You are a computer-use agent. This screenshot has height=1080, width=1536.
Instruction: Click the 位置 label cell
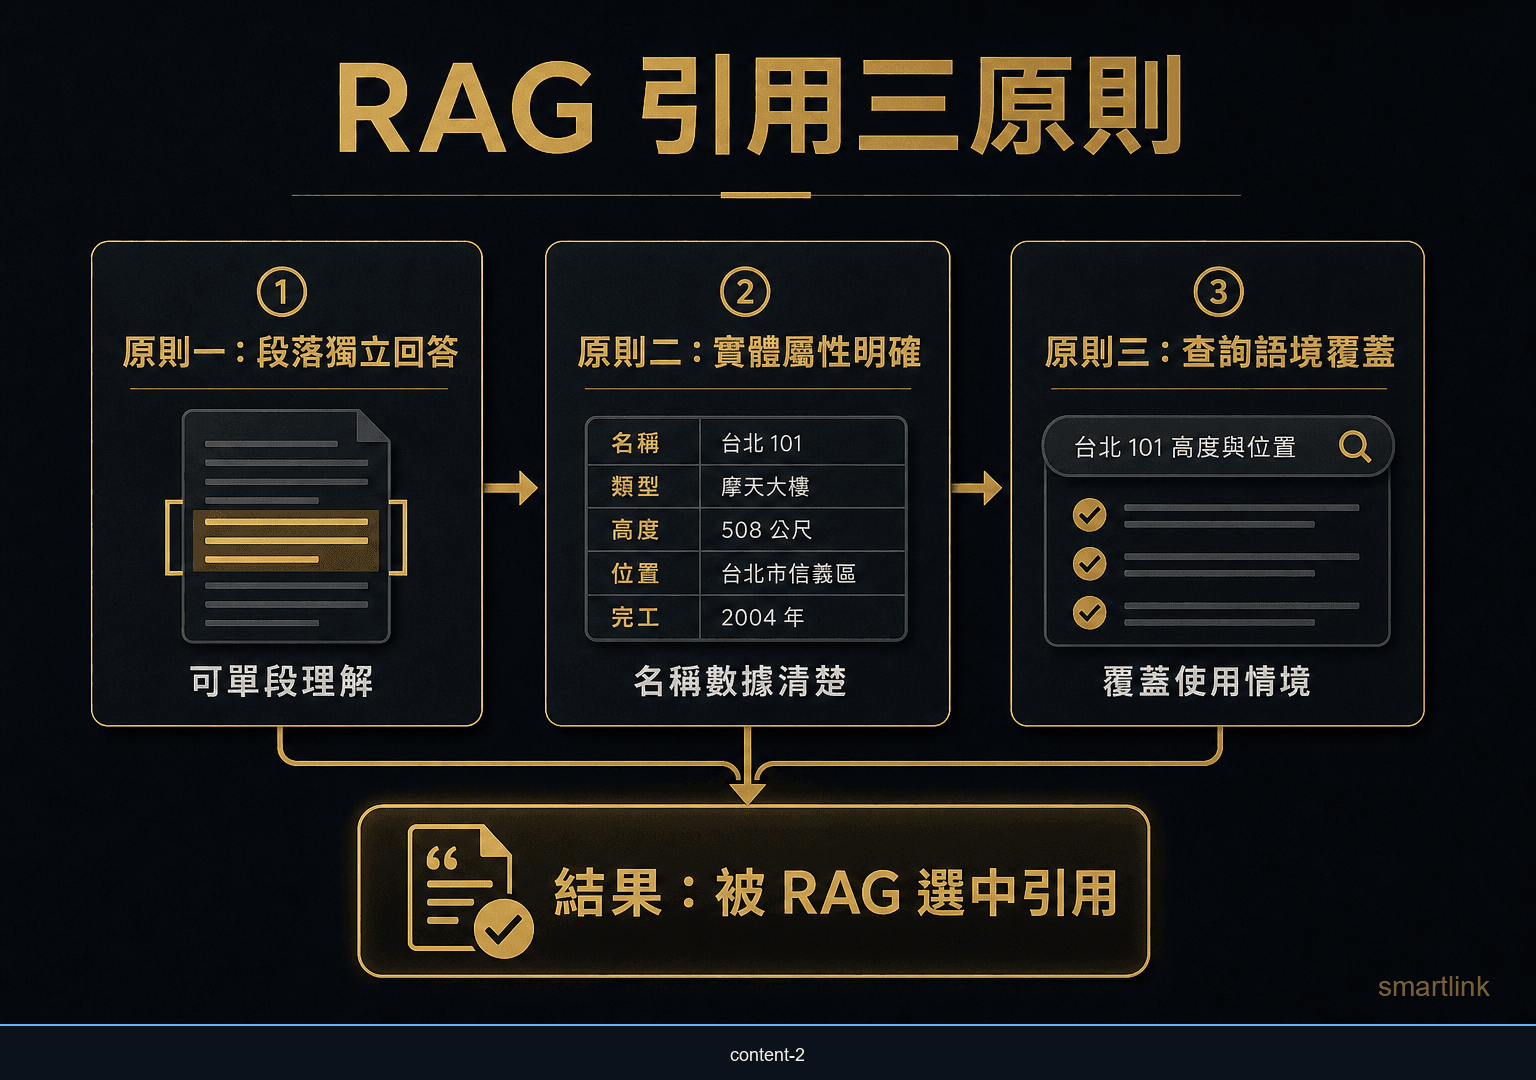[x=642, y=573]
